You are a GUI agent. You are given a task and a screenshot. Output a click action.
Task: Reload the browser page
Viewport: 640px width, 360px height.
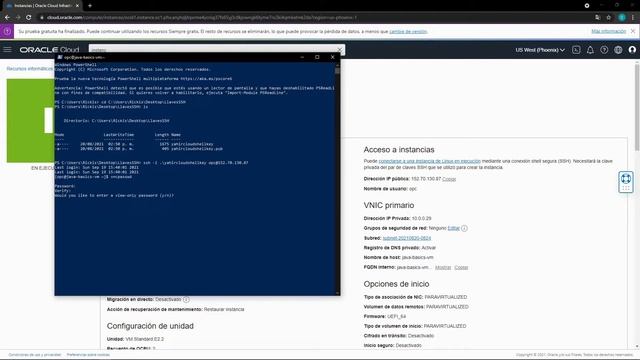(29, 18)
